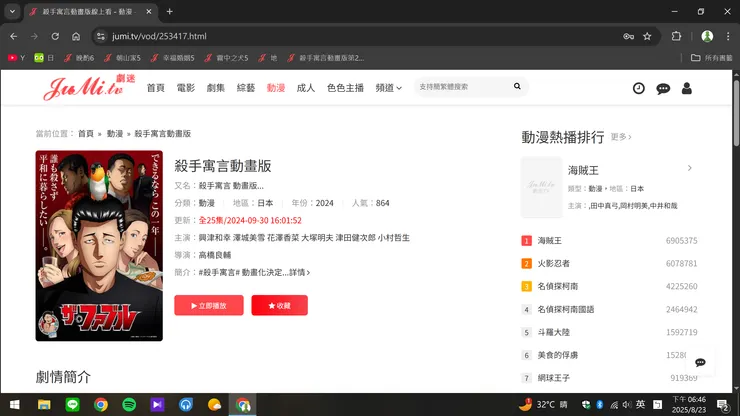Open the 首頁 breadcrumb link
Viewport: 740px width, 416px height.
tap(85, 134)
